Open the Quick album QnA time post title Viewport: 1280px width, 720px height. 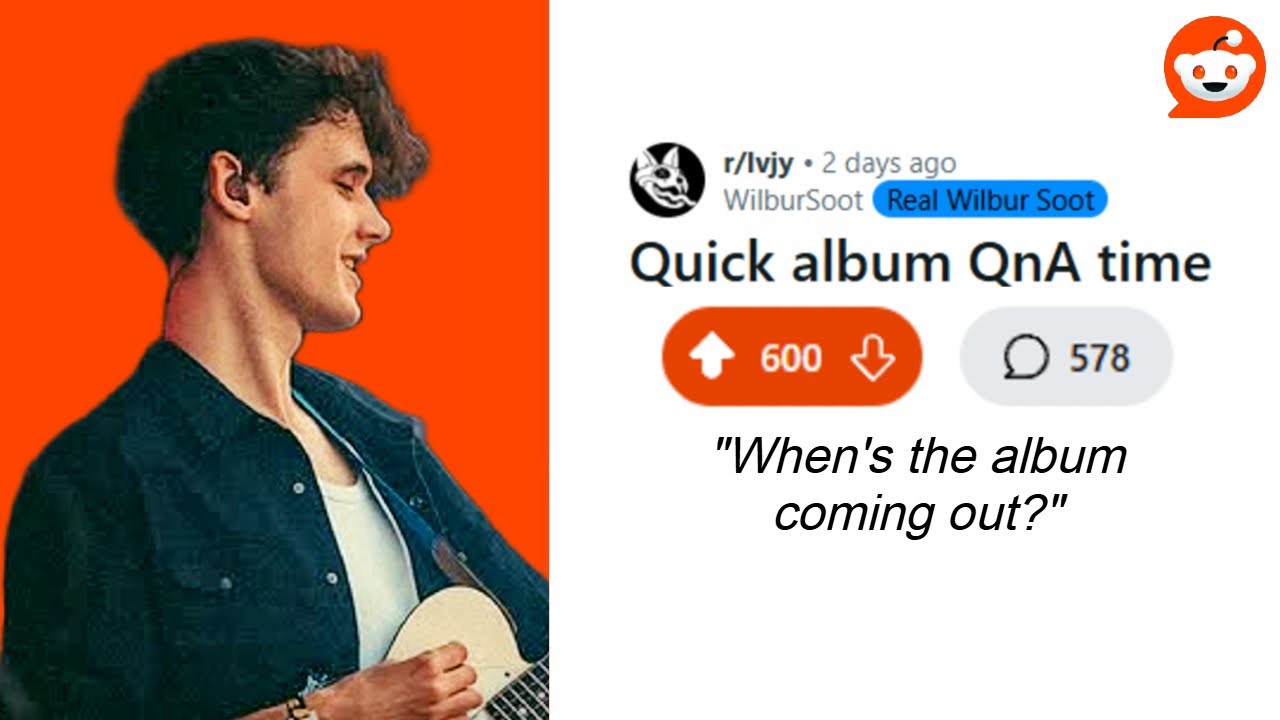click(920, 263)
